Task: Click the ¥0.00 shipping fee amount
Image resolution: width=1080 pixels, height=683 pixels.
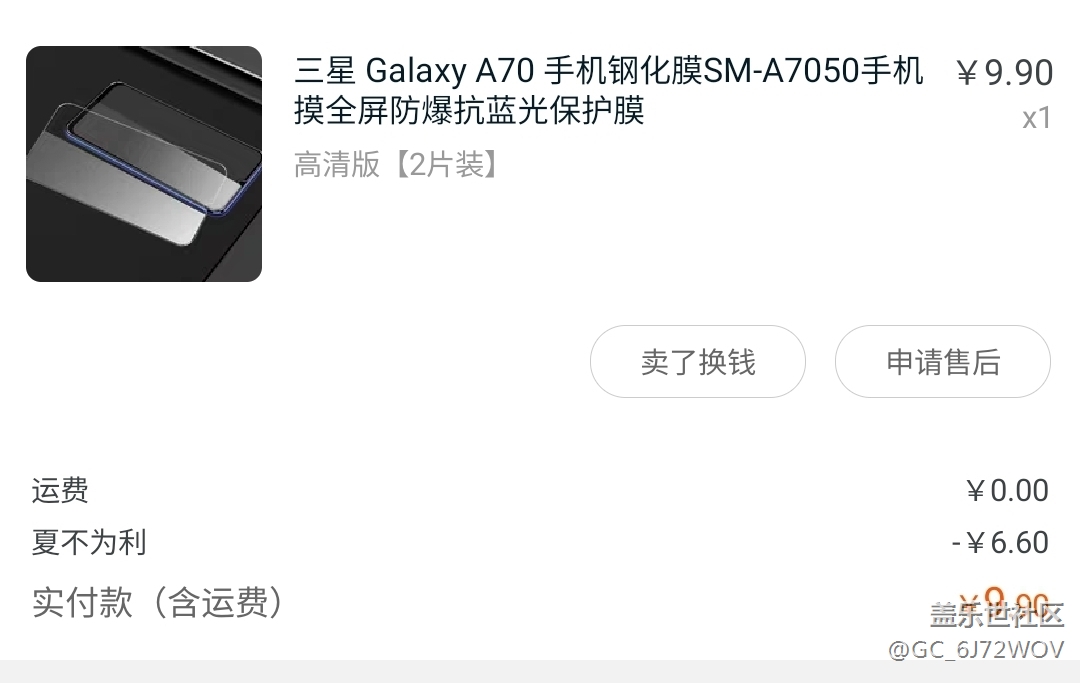Action: tap(1007, 491)
